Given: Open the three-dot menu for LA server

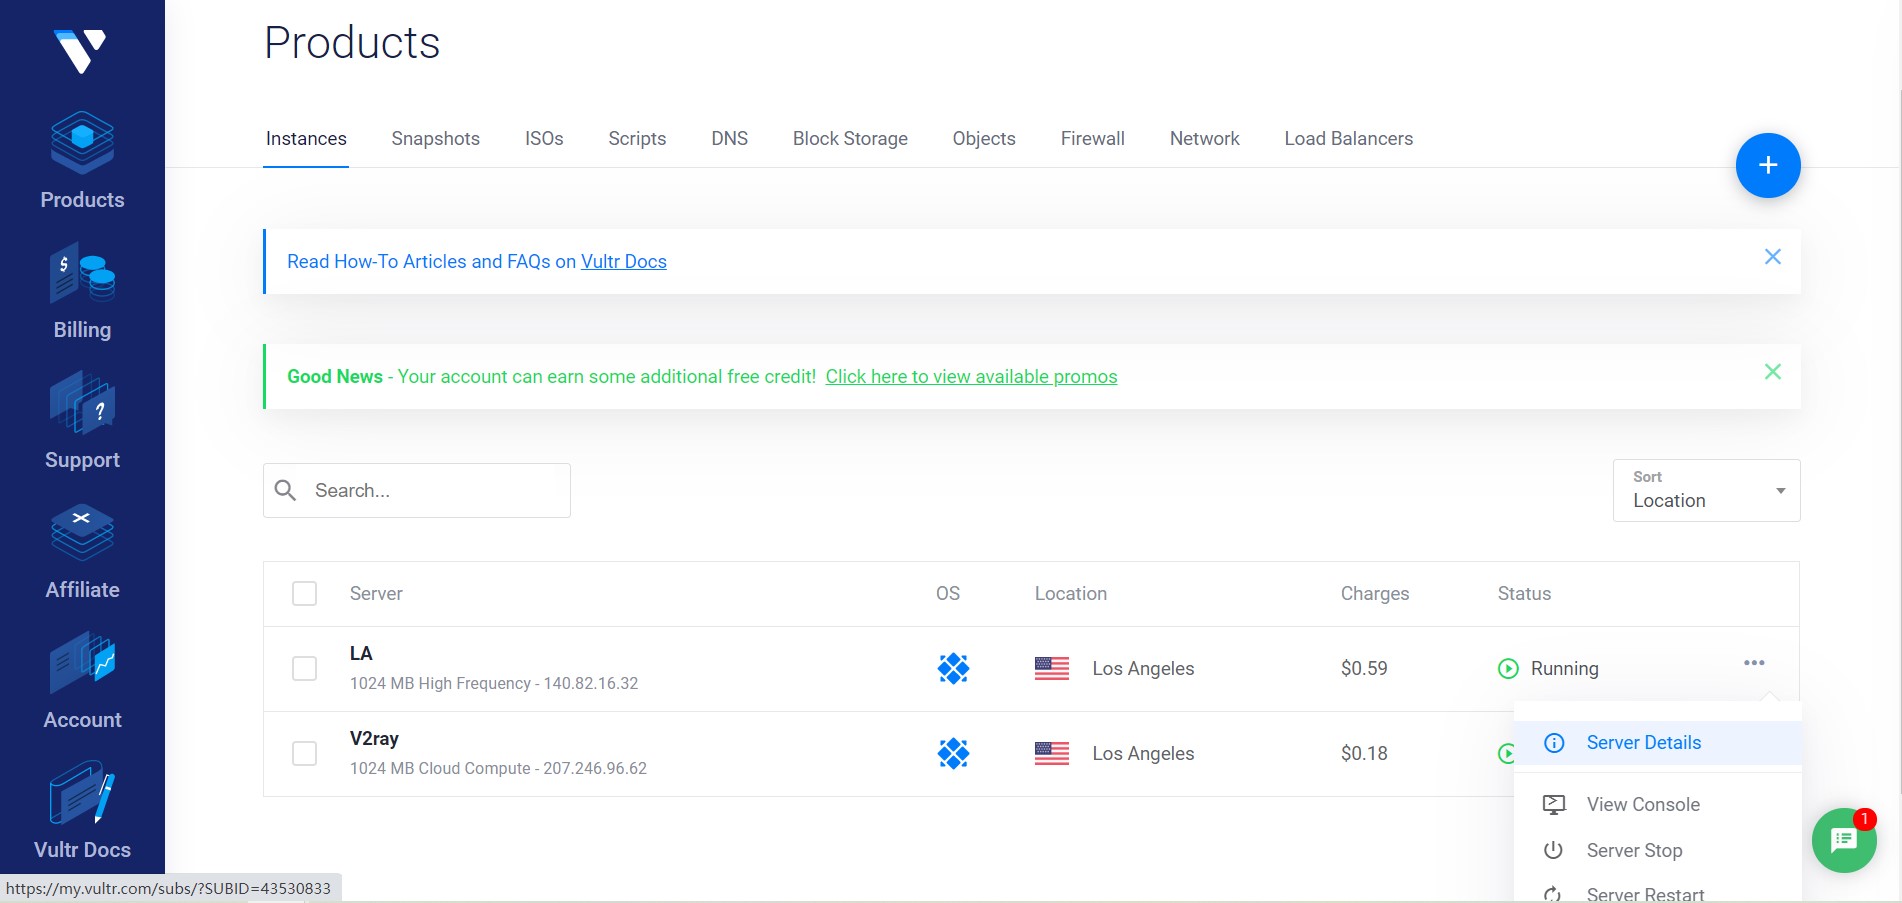Looking at the screenshot, I should click(x=1754, y=663).
